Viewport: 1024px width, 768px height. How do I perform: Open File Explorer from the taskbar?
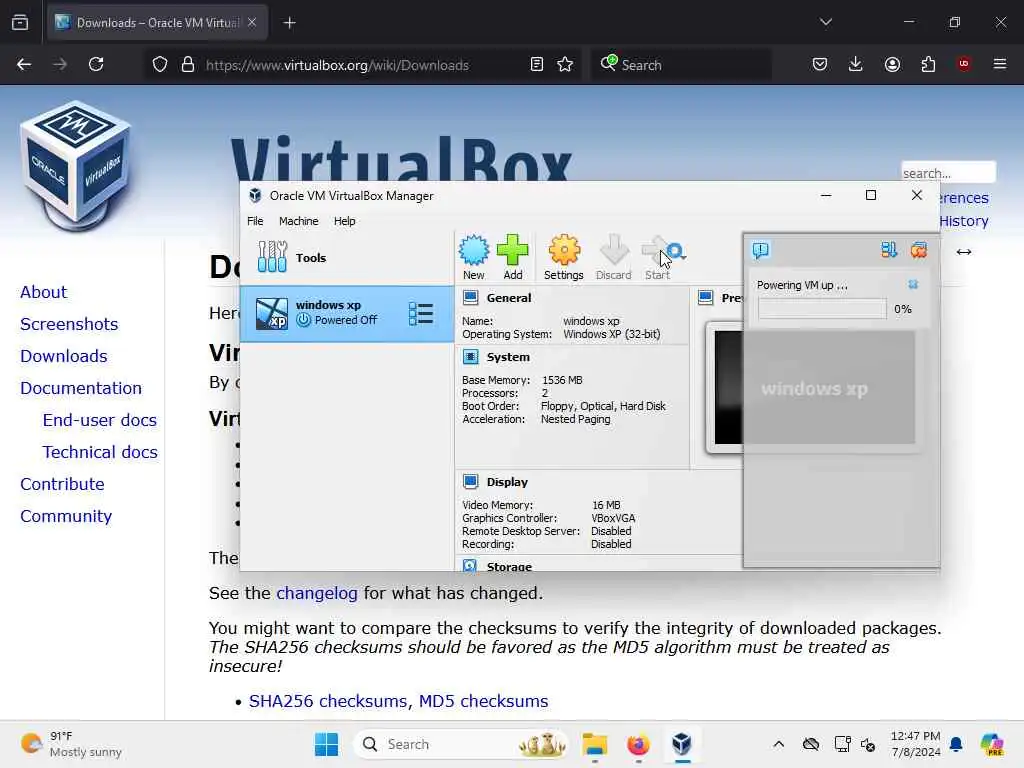click(x=595, y=744)
